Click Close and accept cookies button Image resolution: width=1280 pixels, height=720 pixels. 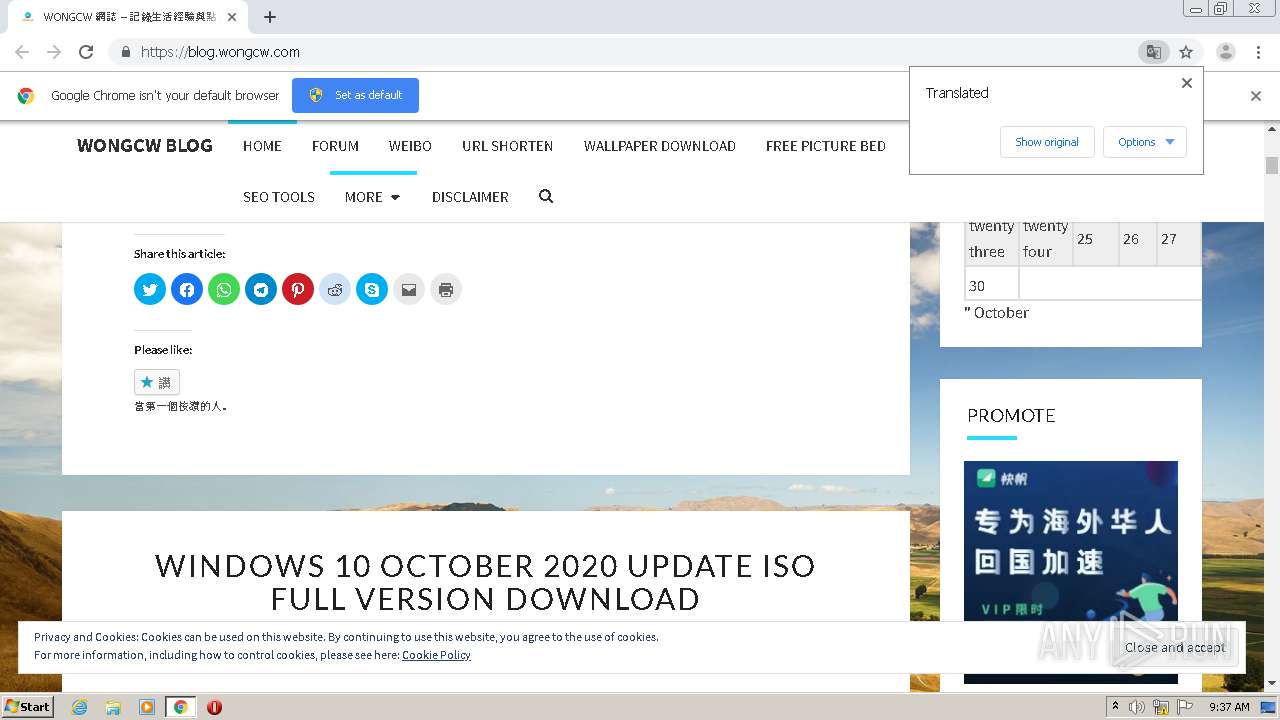pos(1175,647)
